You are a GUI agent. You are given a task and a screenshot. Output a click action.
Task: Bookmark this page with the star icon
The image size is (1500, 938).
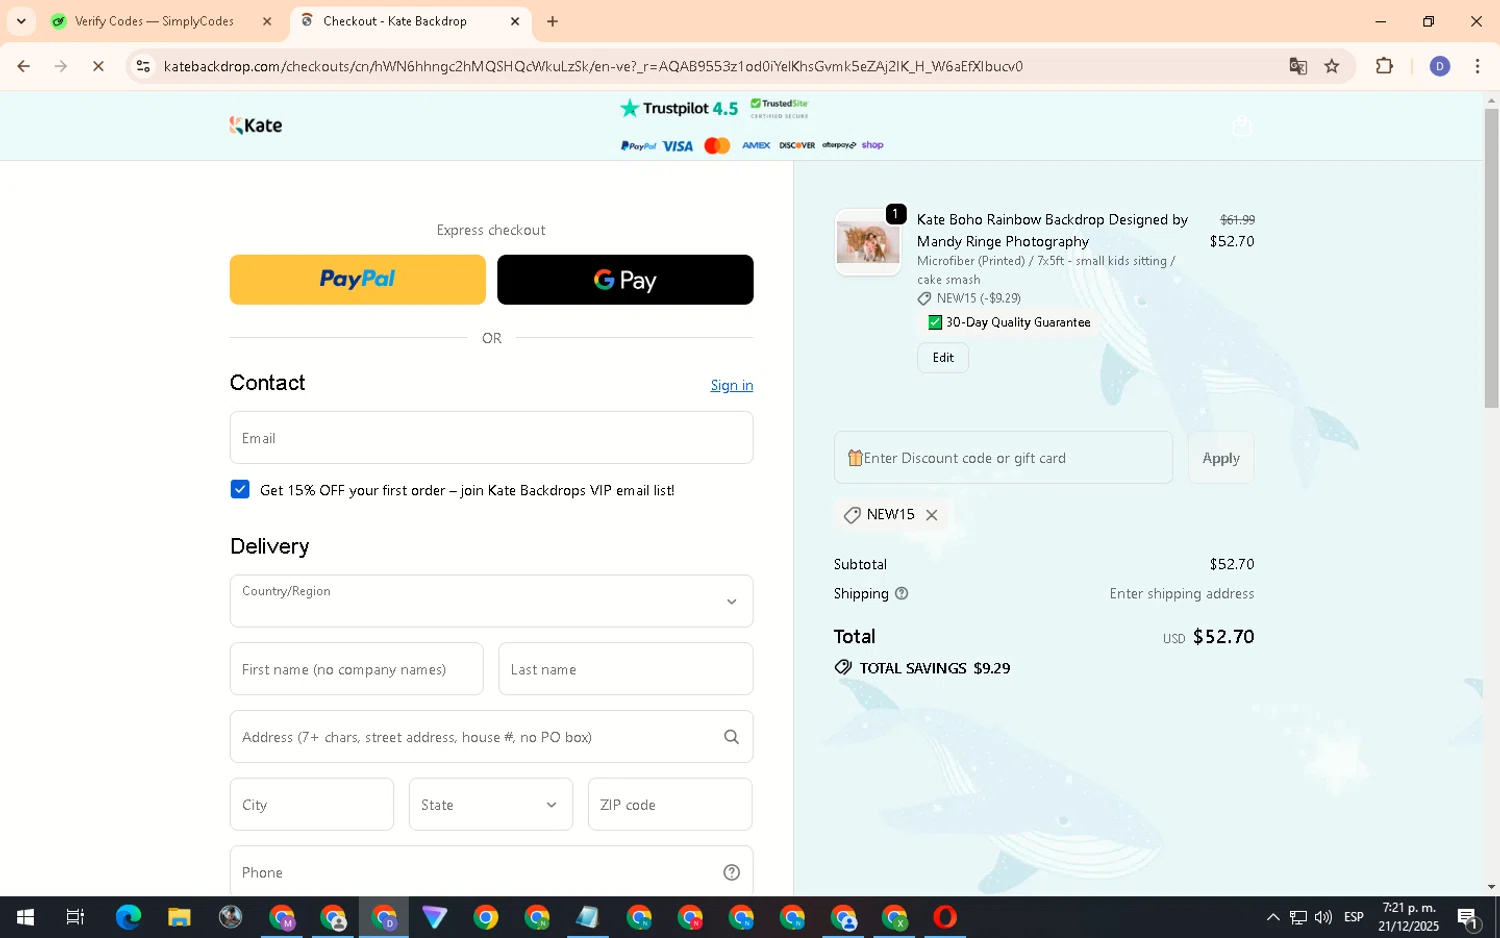tap(1332, 66)
